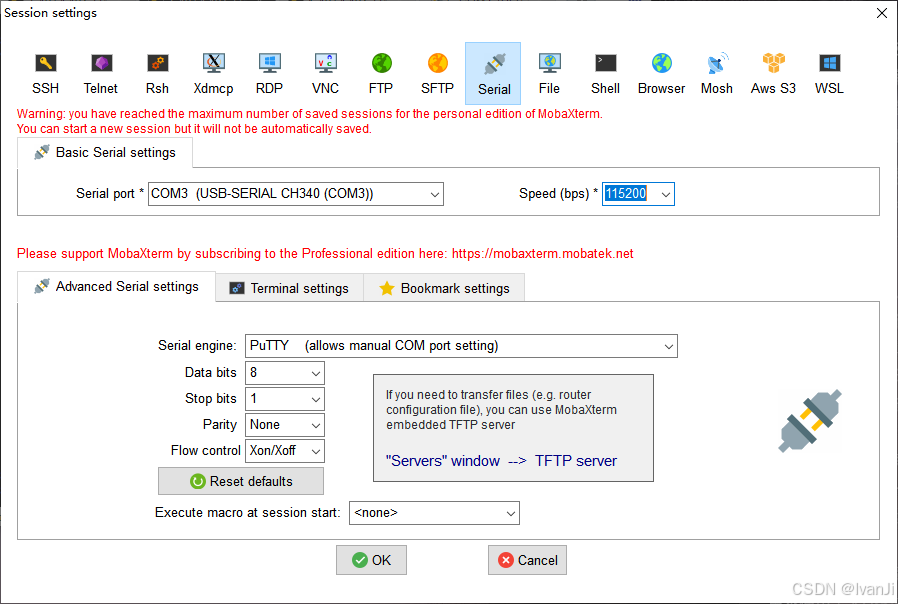Image resolution: width=898 pixels, height=604 pixels.
Task: Click the "Servers" window TFTP server link
Action: tap(501, 461)
